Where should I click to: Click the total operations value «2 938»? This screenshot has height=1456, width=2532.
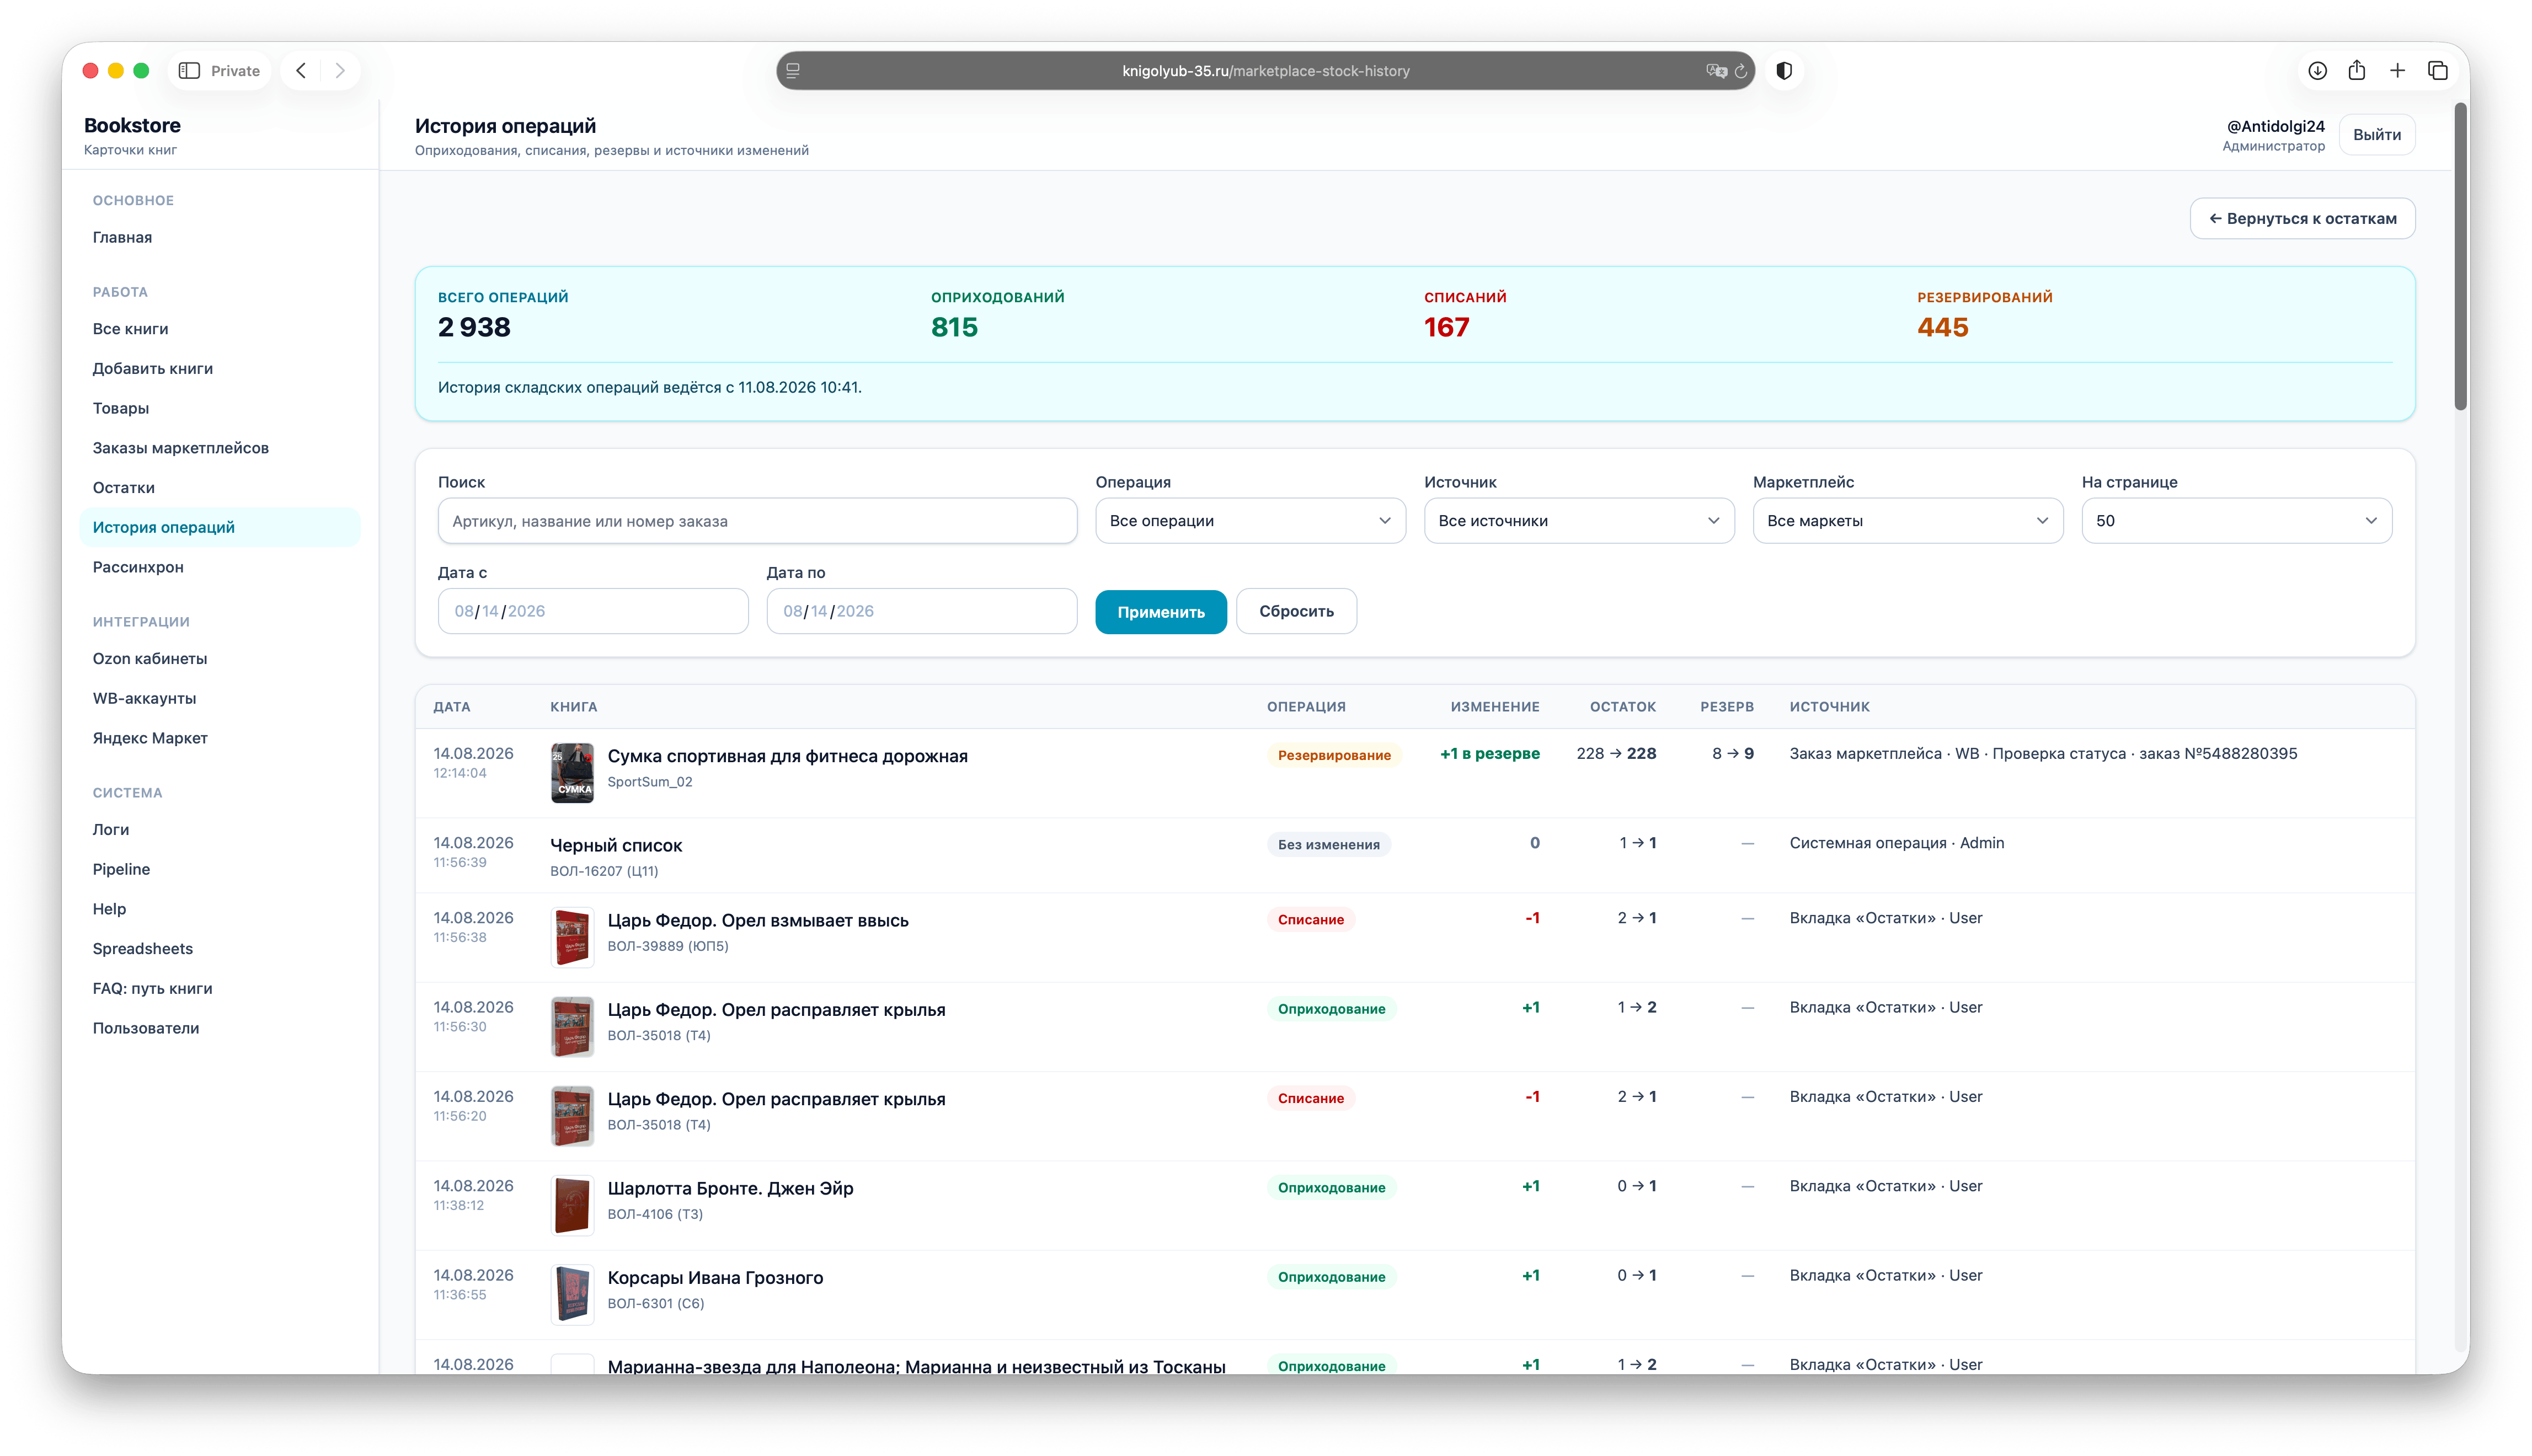coord(474,327)
